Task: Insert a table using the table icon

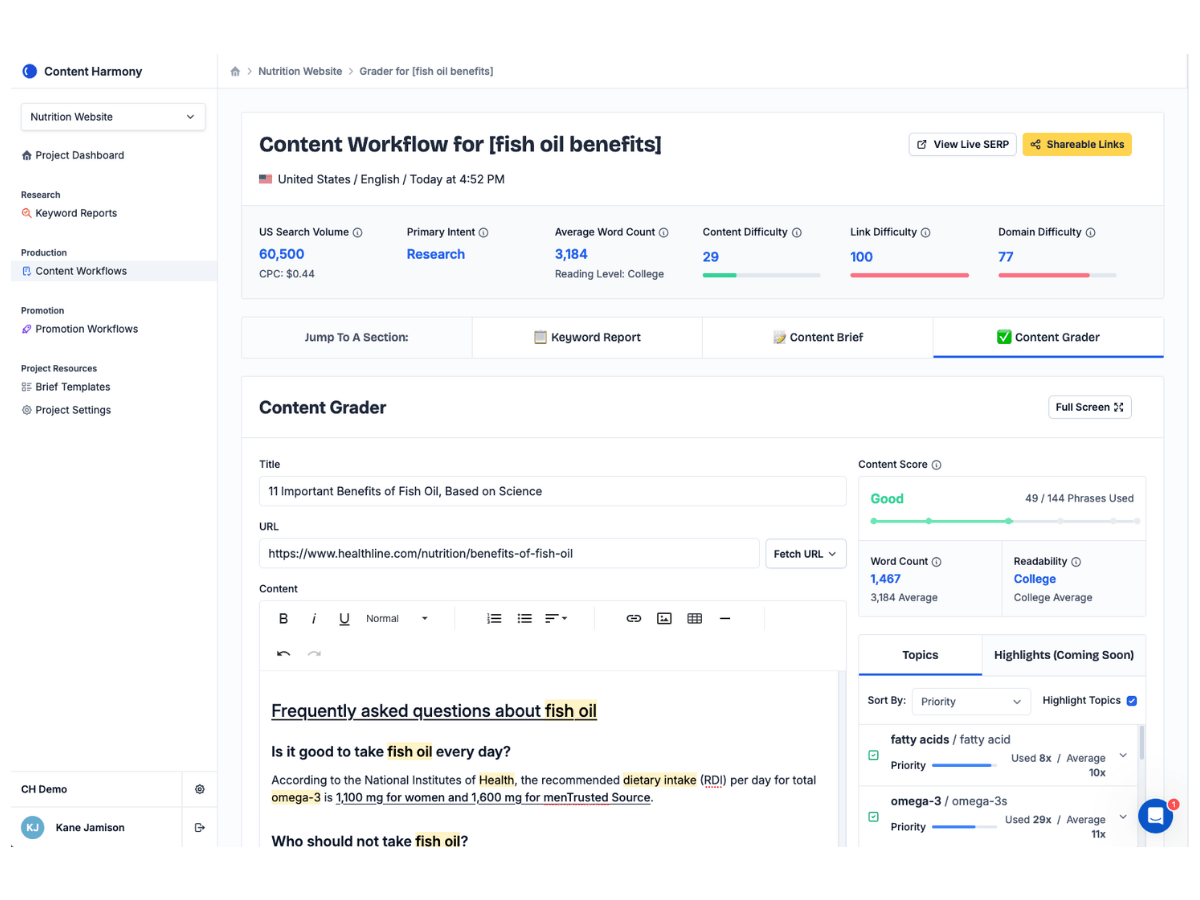Action: pyautogui.click(x=694, y=618)
